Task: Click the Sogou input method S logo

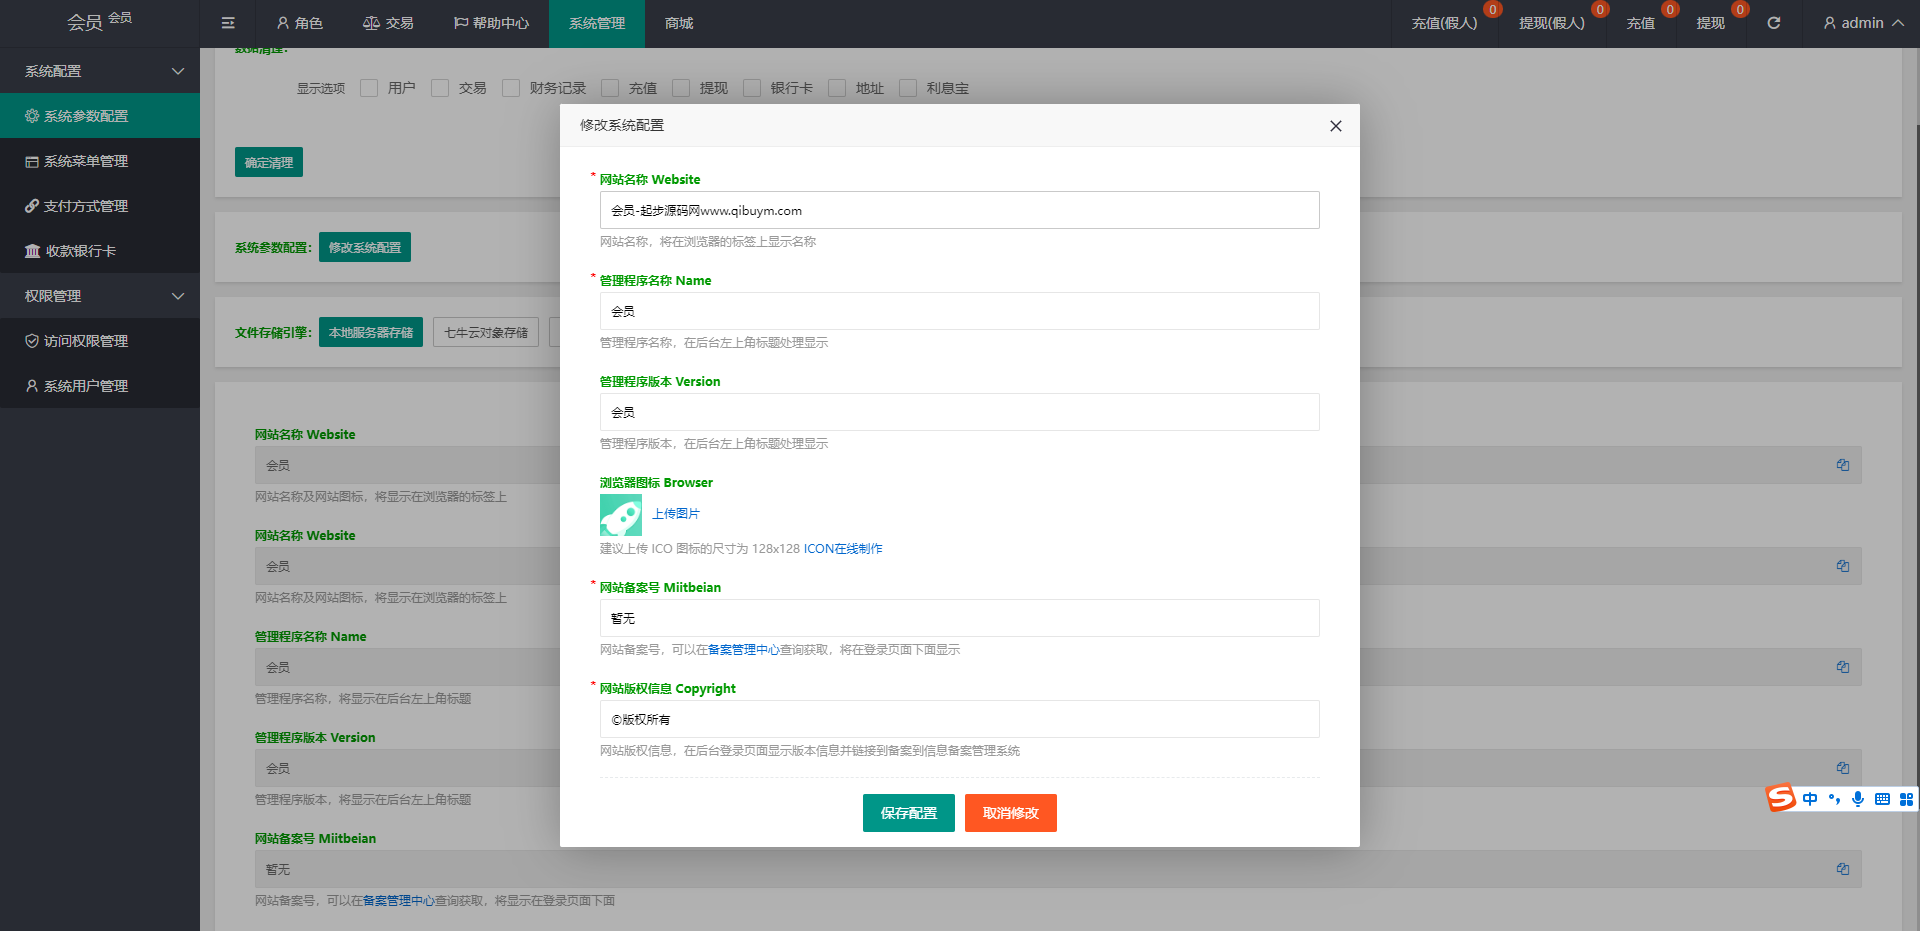Action: click(x=1781, y=798)
